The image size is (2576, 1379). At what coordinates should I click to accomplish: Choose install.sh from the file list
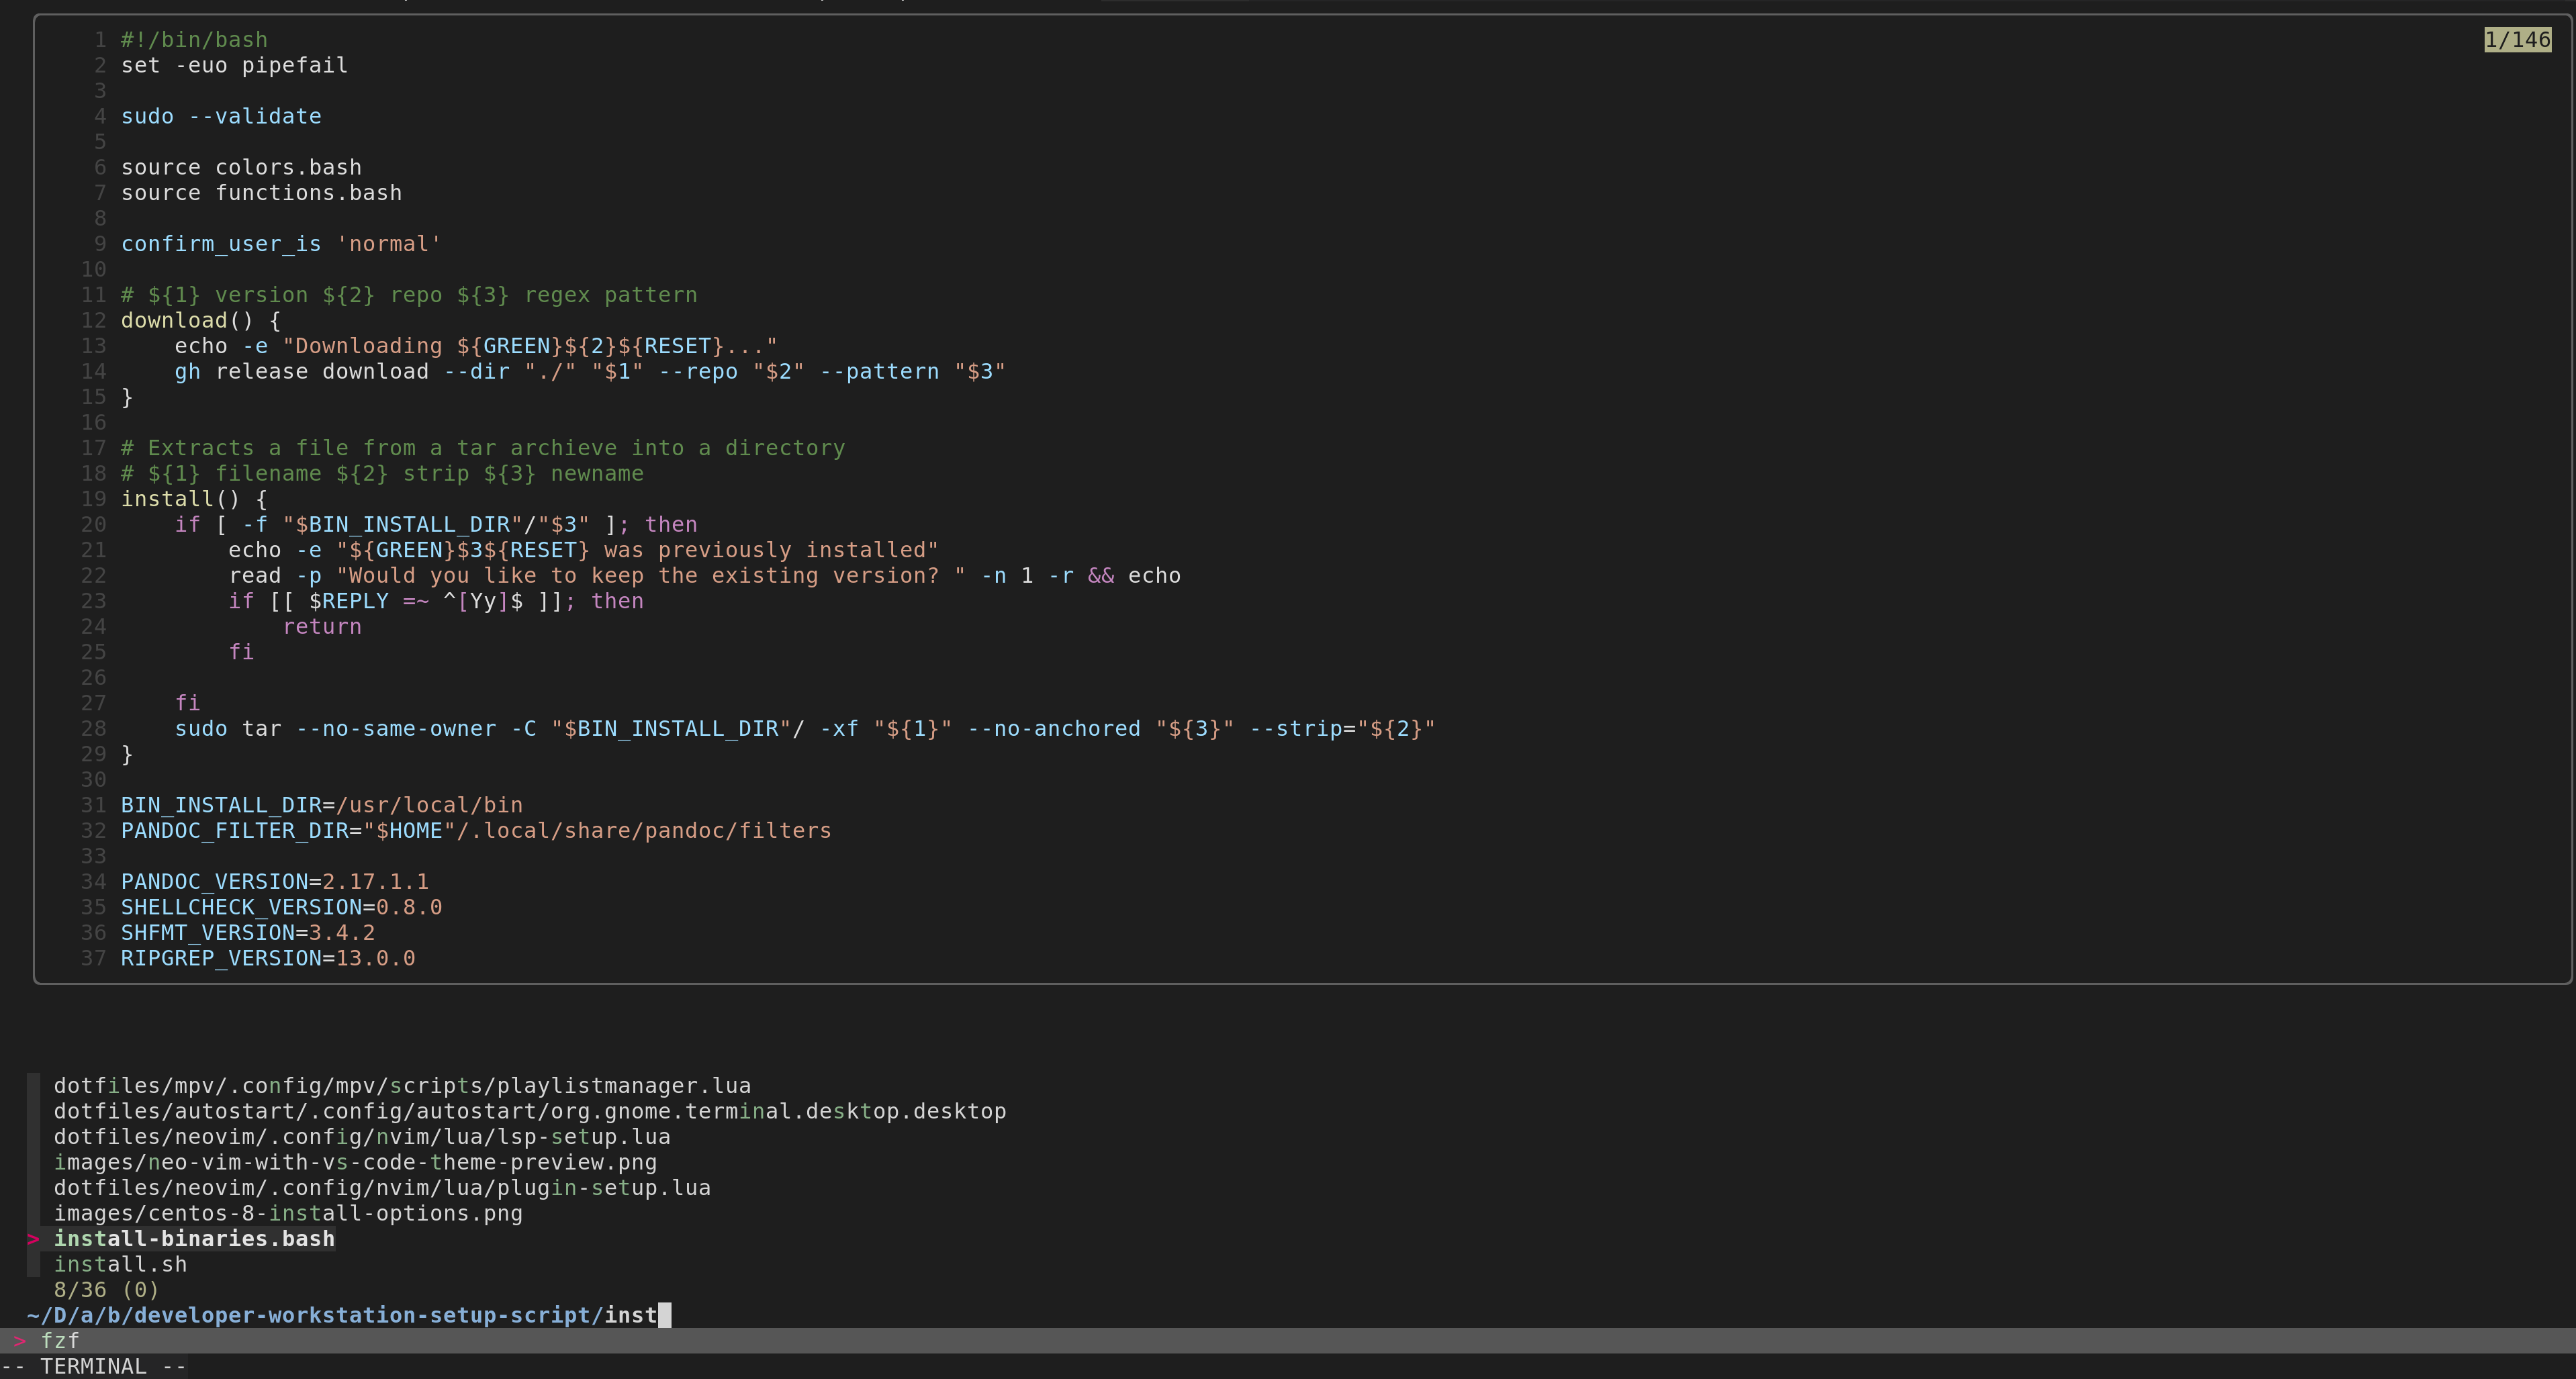pos(120,1264)
